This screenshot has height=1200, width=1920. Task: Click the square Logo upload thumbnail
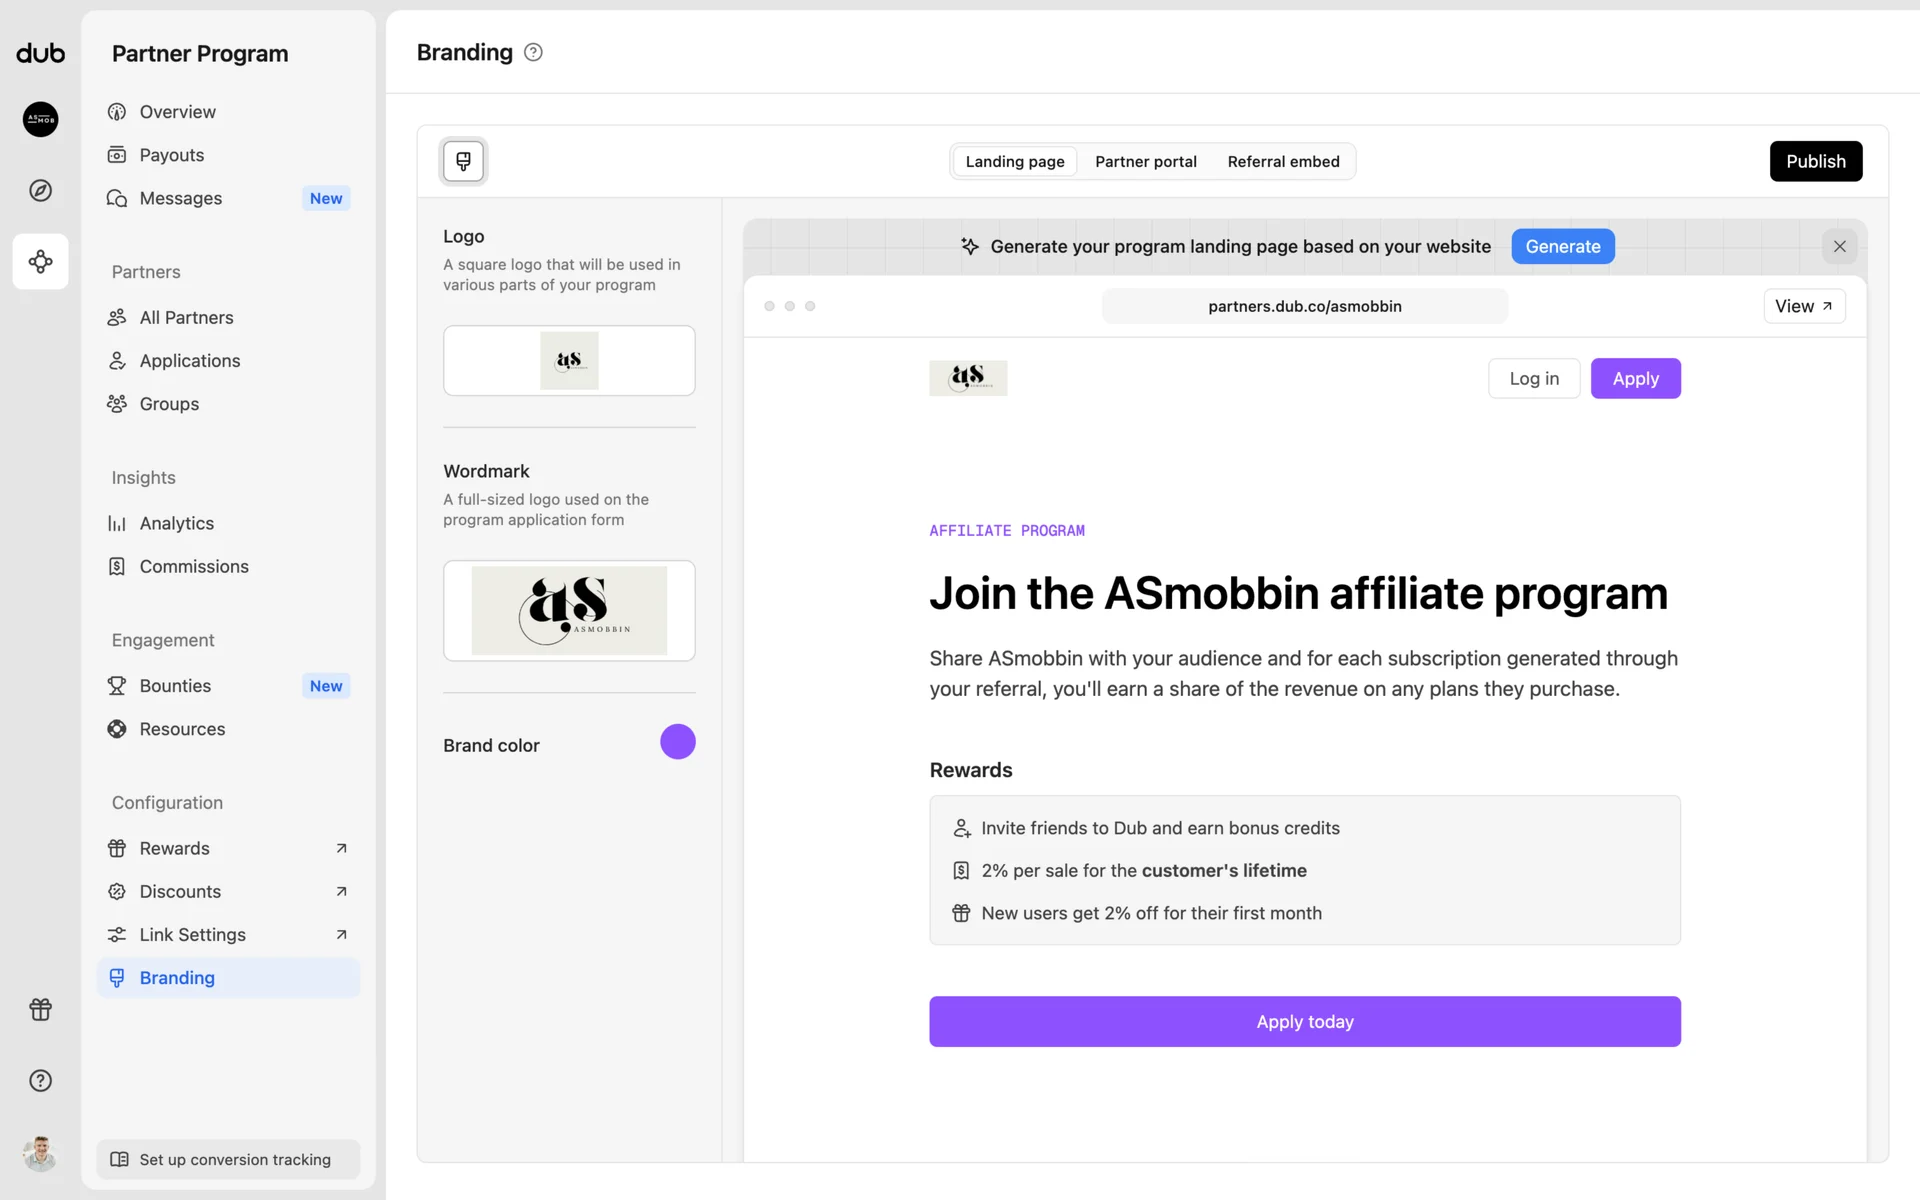[x=569, y=360]
